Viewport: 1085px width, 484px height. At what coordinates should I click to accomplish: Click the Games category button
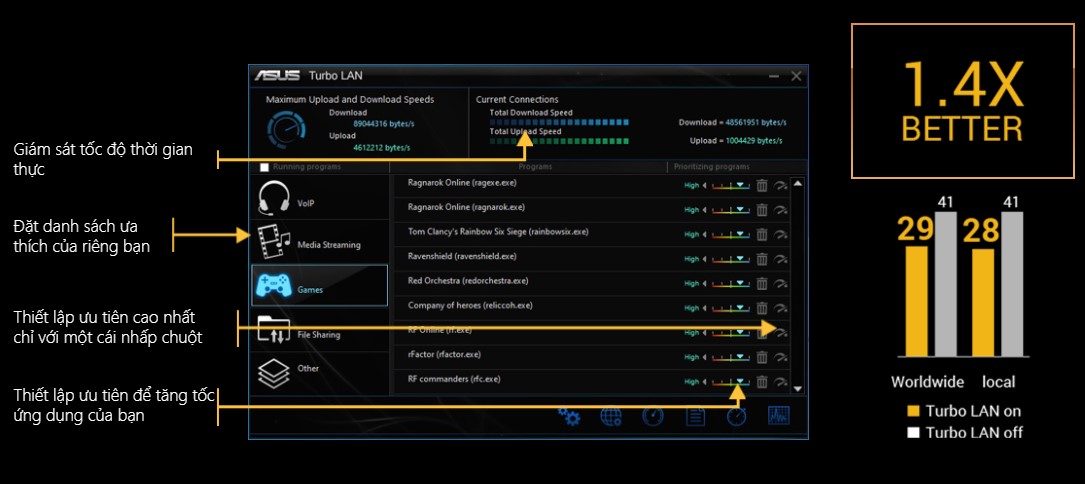pos(319,287)
